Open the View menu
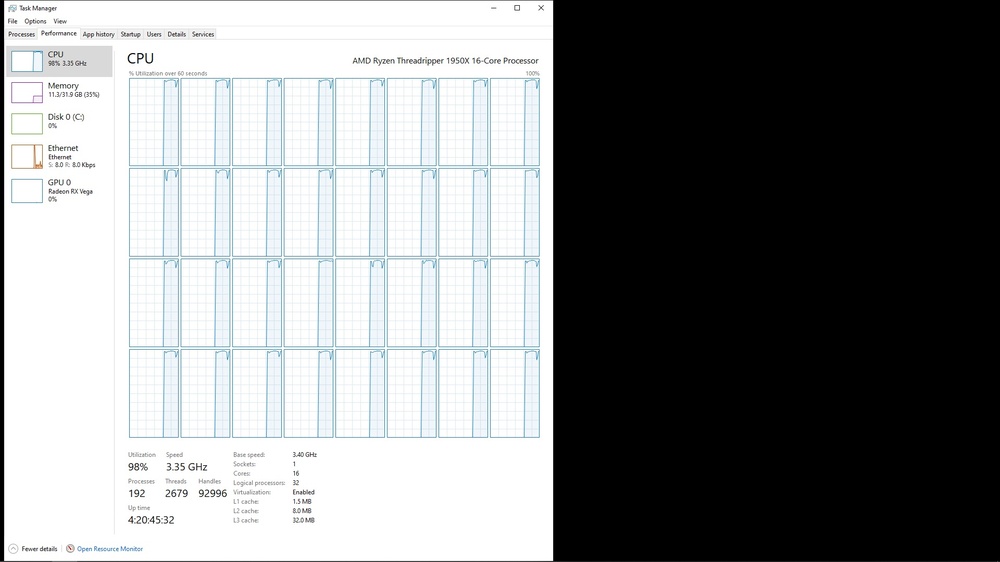 tap(60, 21)
